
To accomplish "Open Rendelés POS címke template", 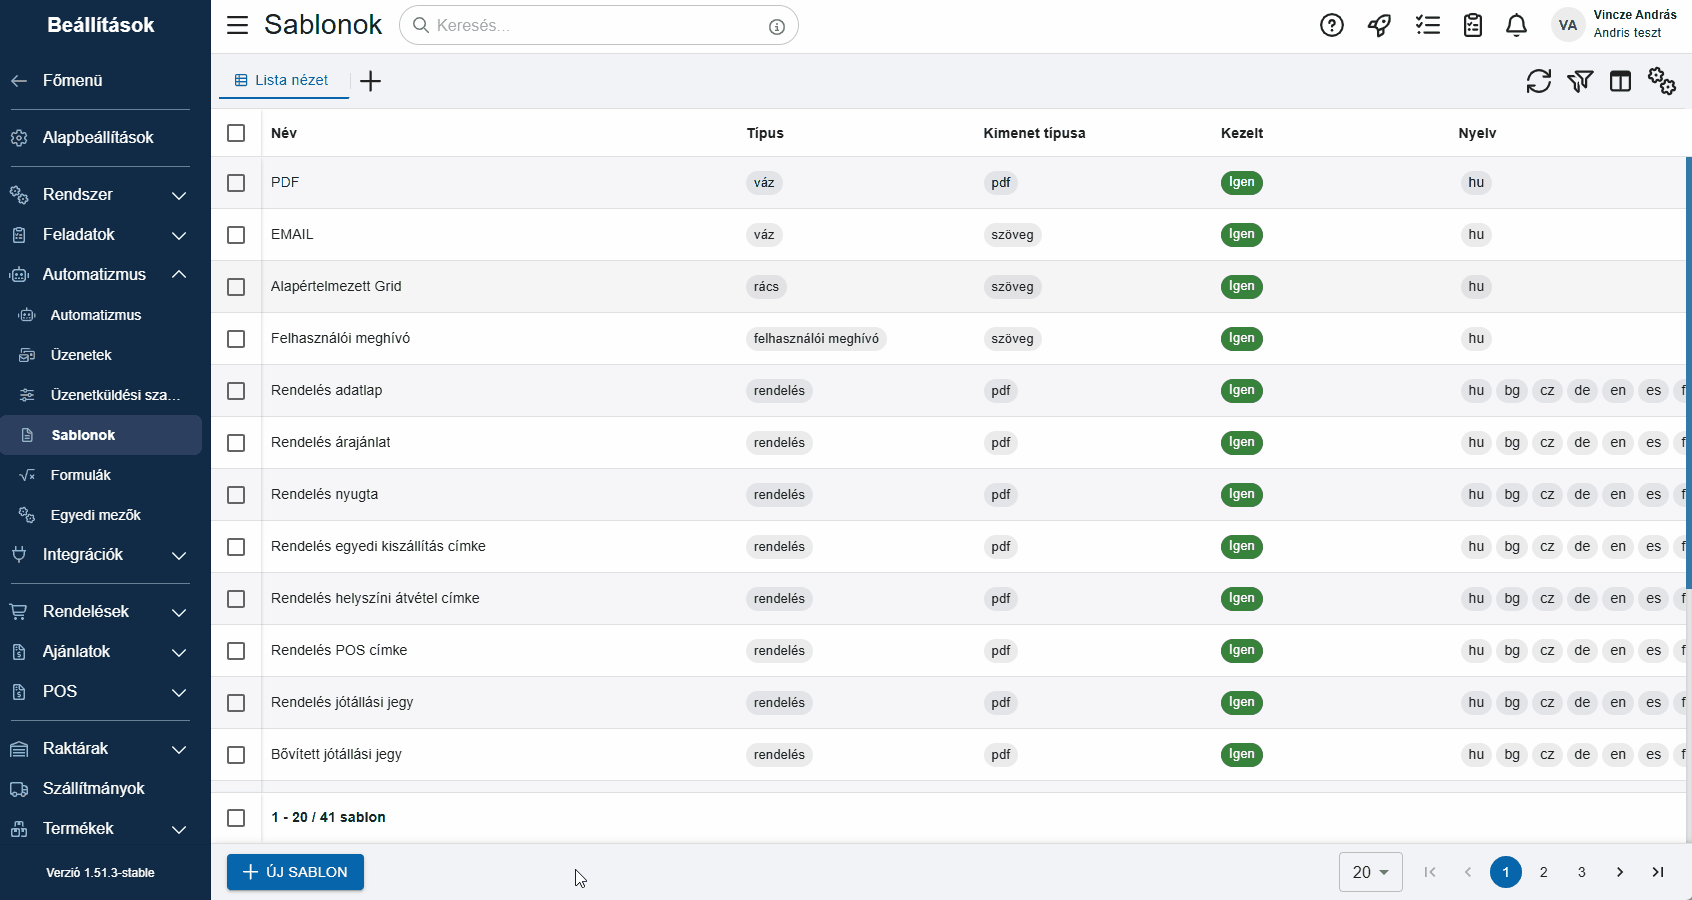I will [339, 650].
